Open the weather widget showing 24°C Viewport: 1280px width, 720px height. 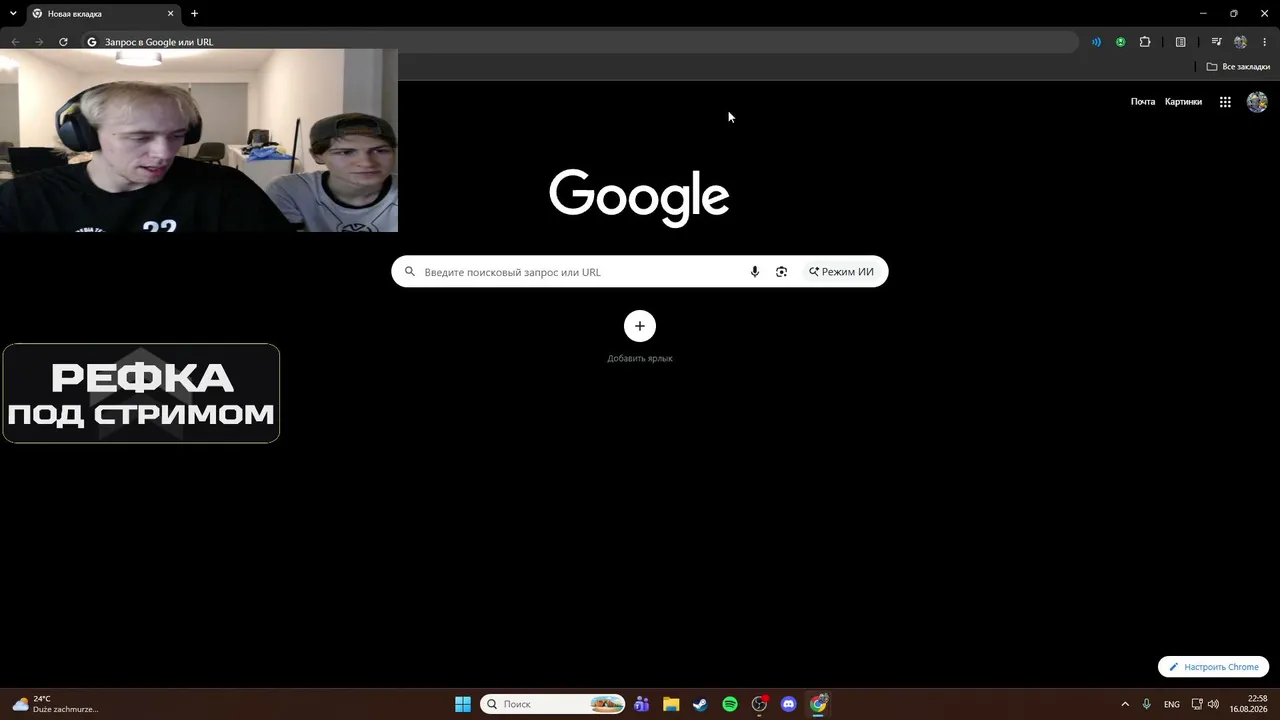tap(56, 704)
